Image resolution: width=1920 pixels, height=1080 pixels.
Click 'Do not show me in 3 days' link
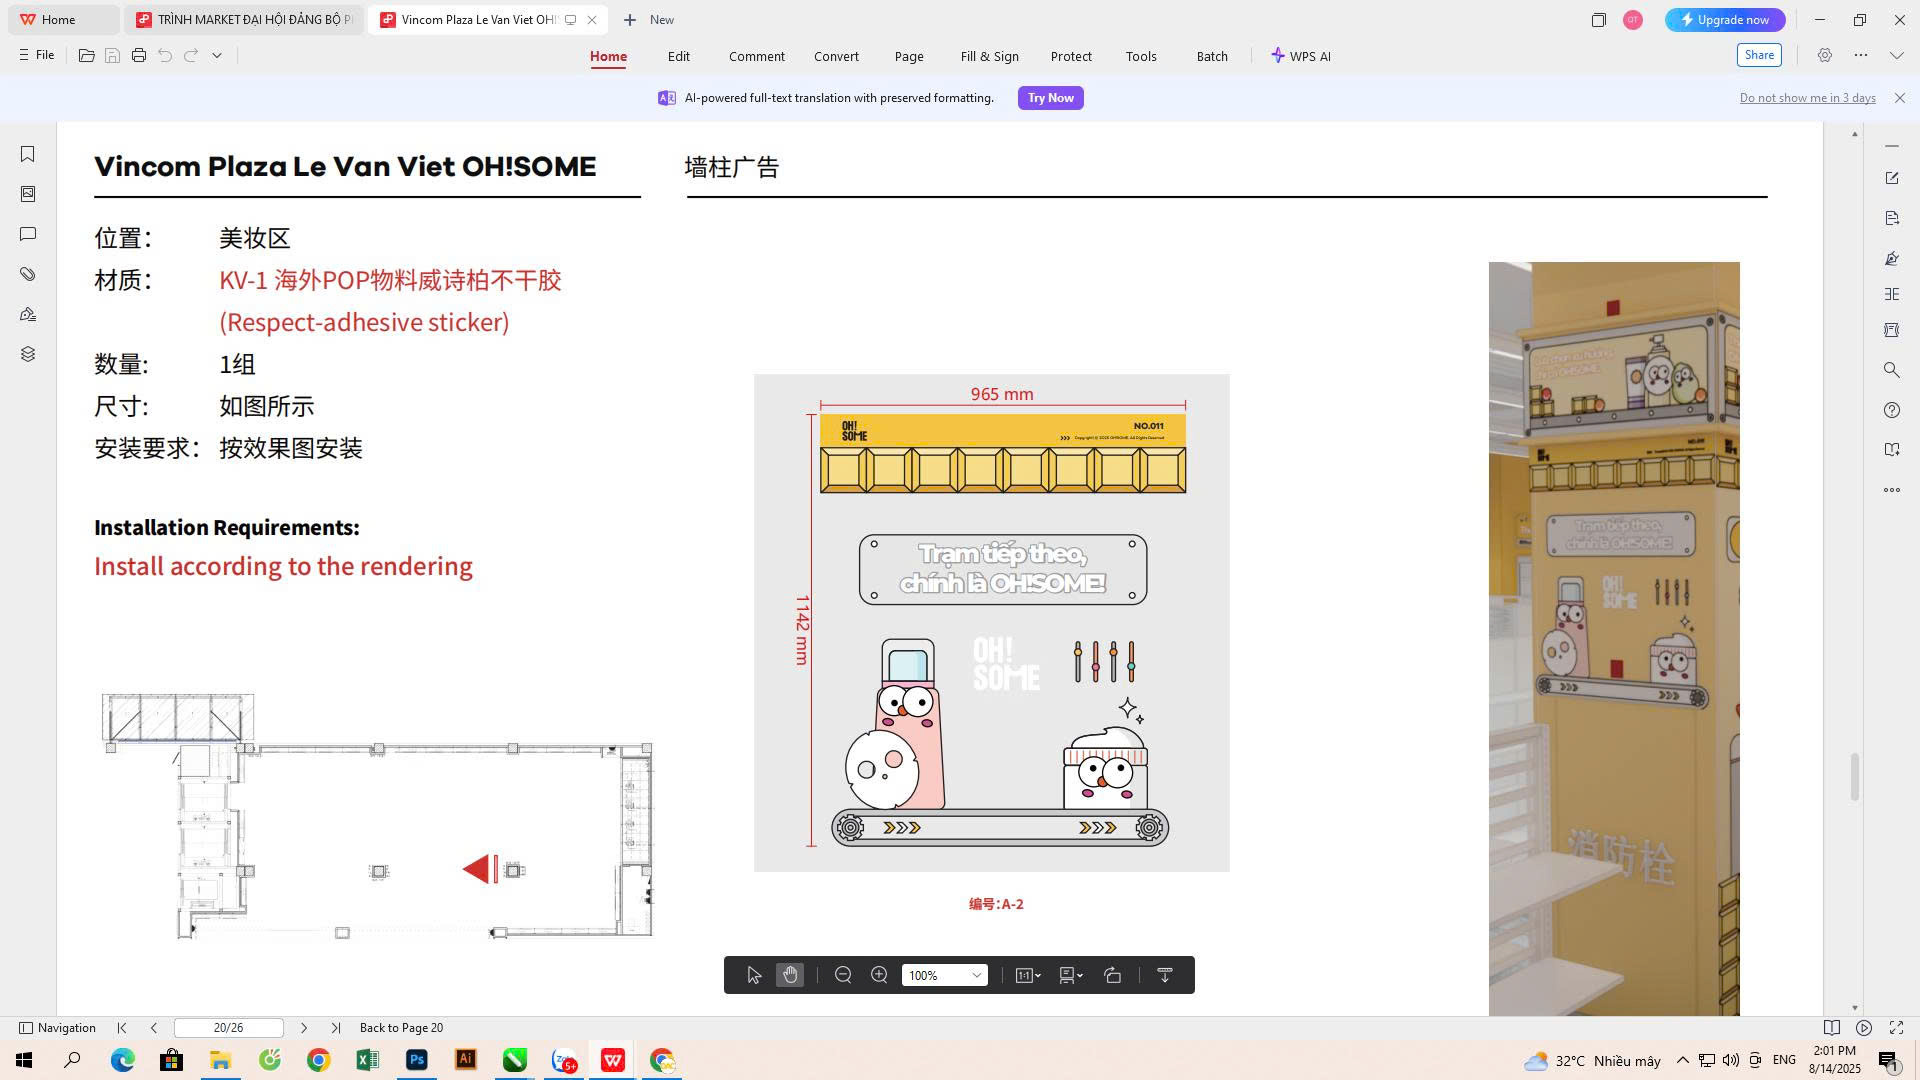click(1808, 98)
